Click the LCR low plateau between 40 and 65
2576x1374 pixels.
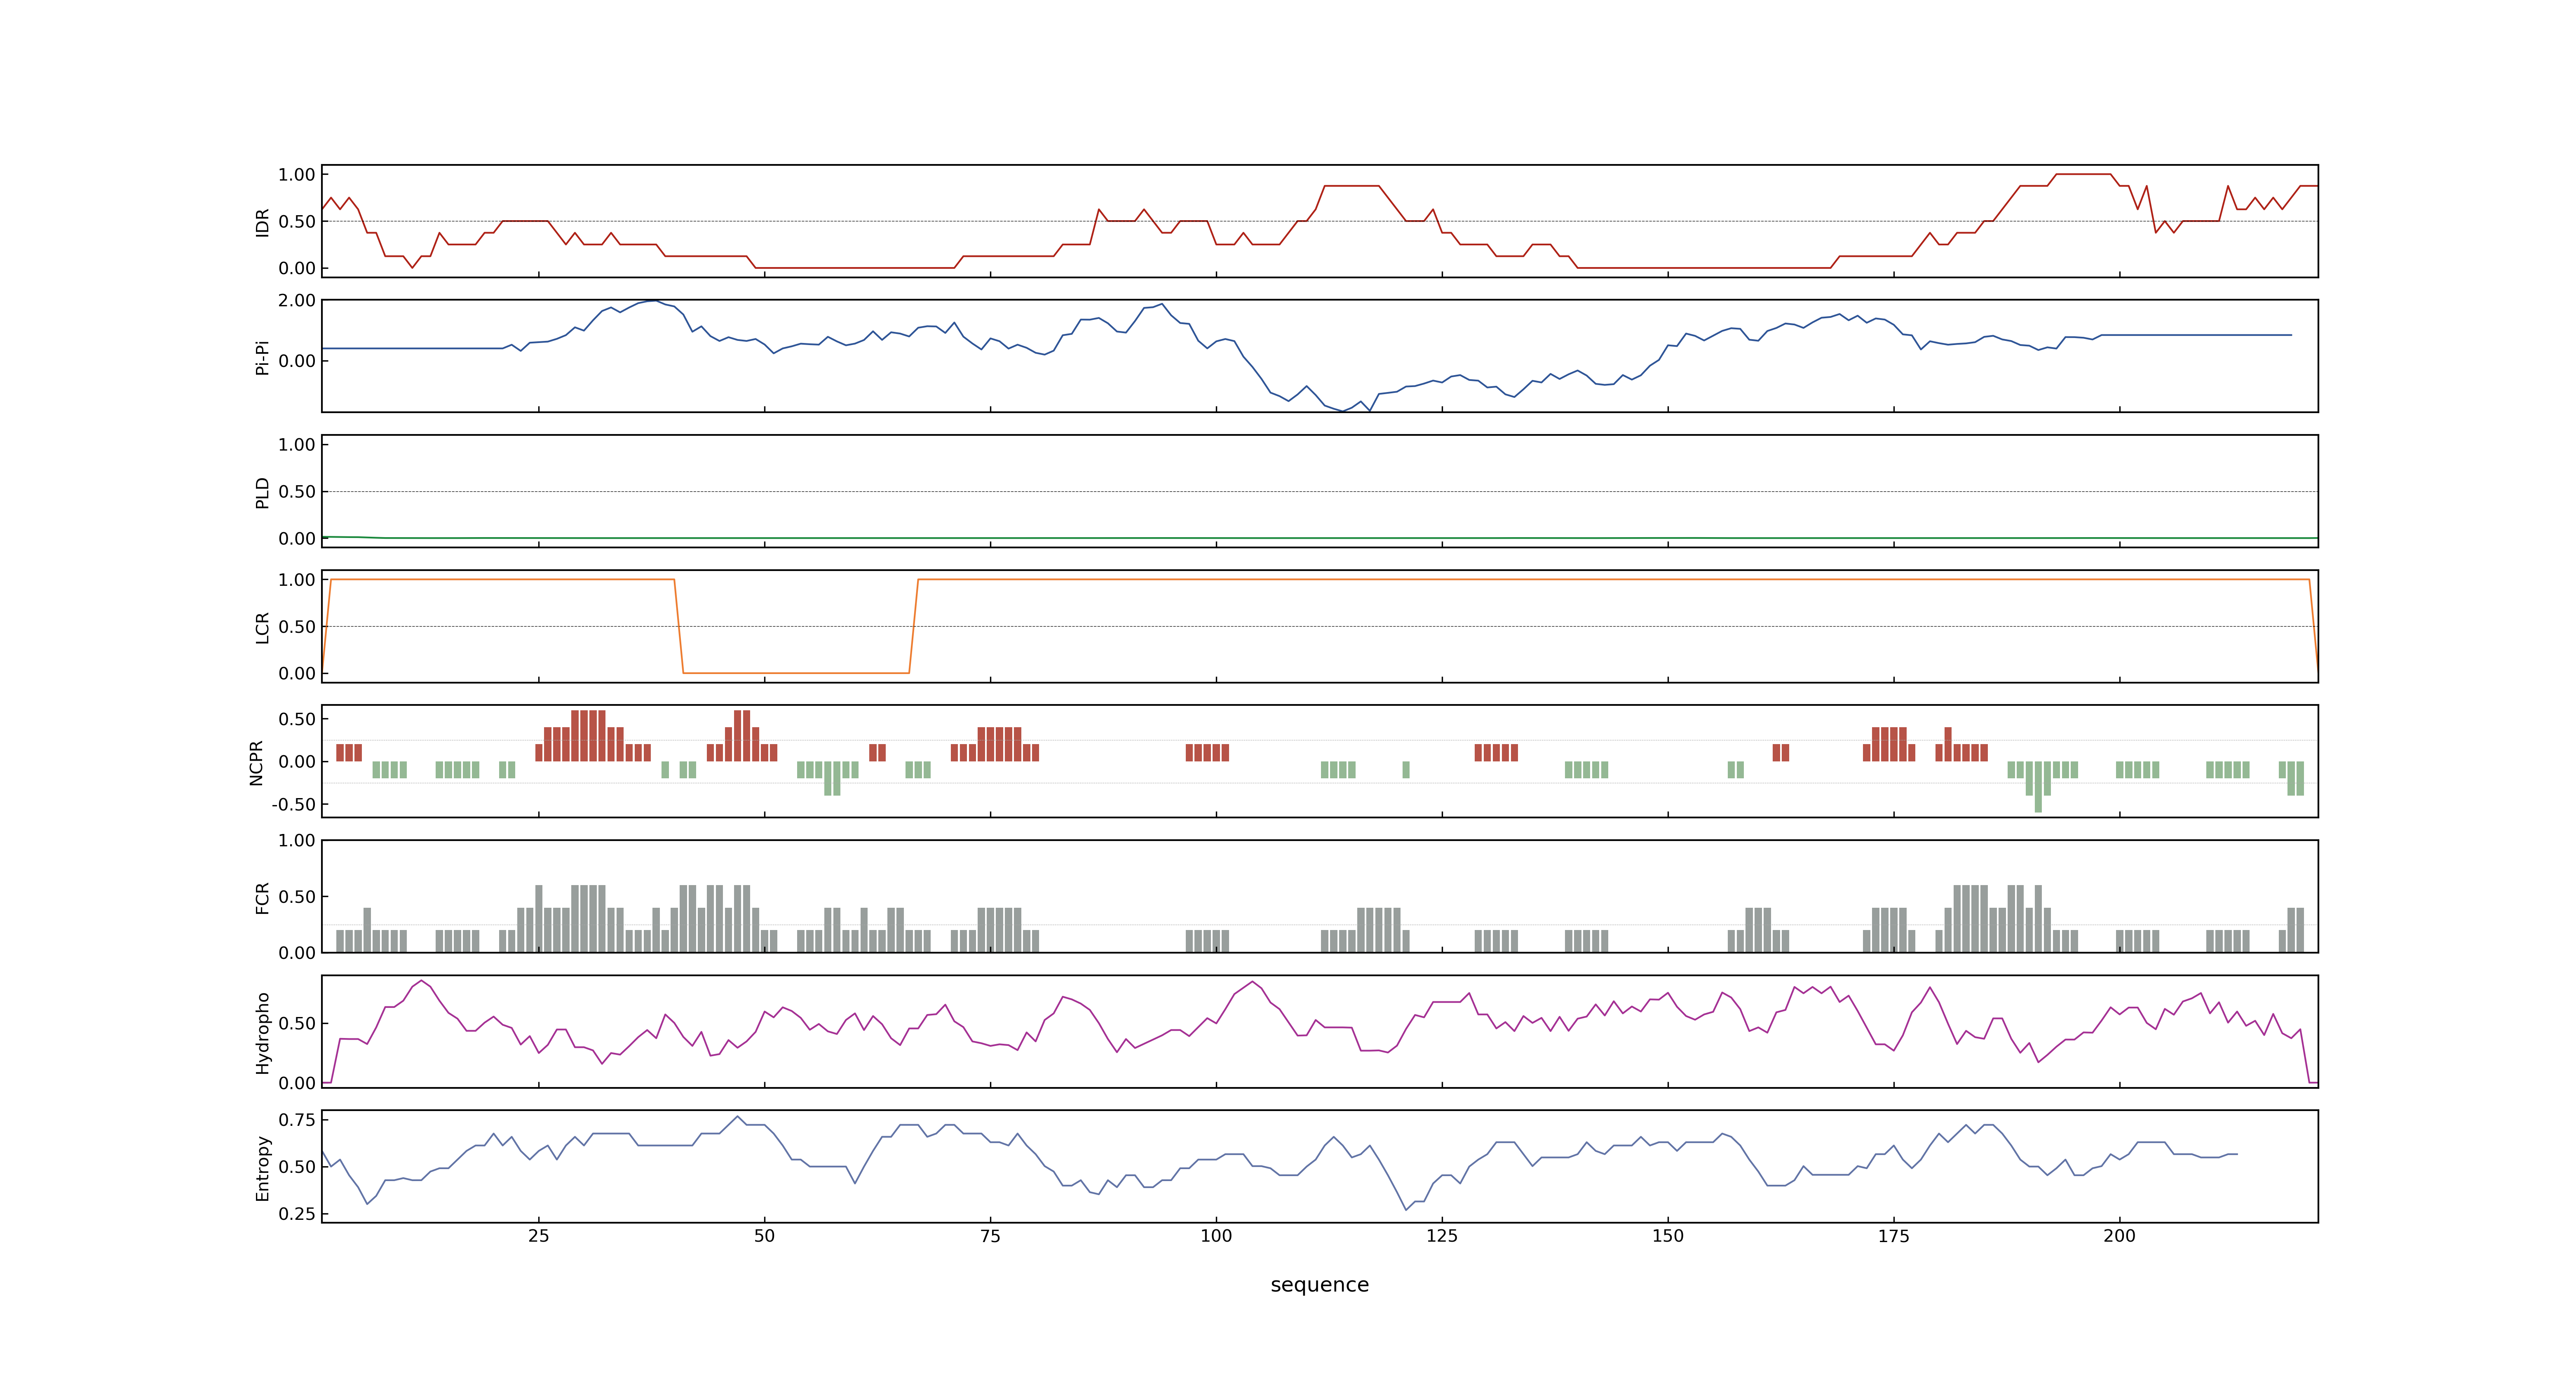pos(796,673)
